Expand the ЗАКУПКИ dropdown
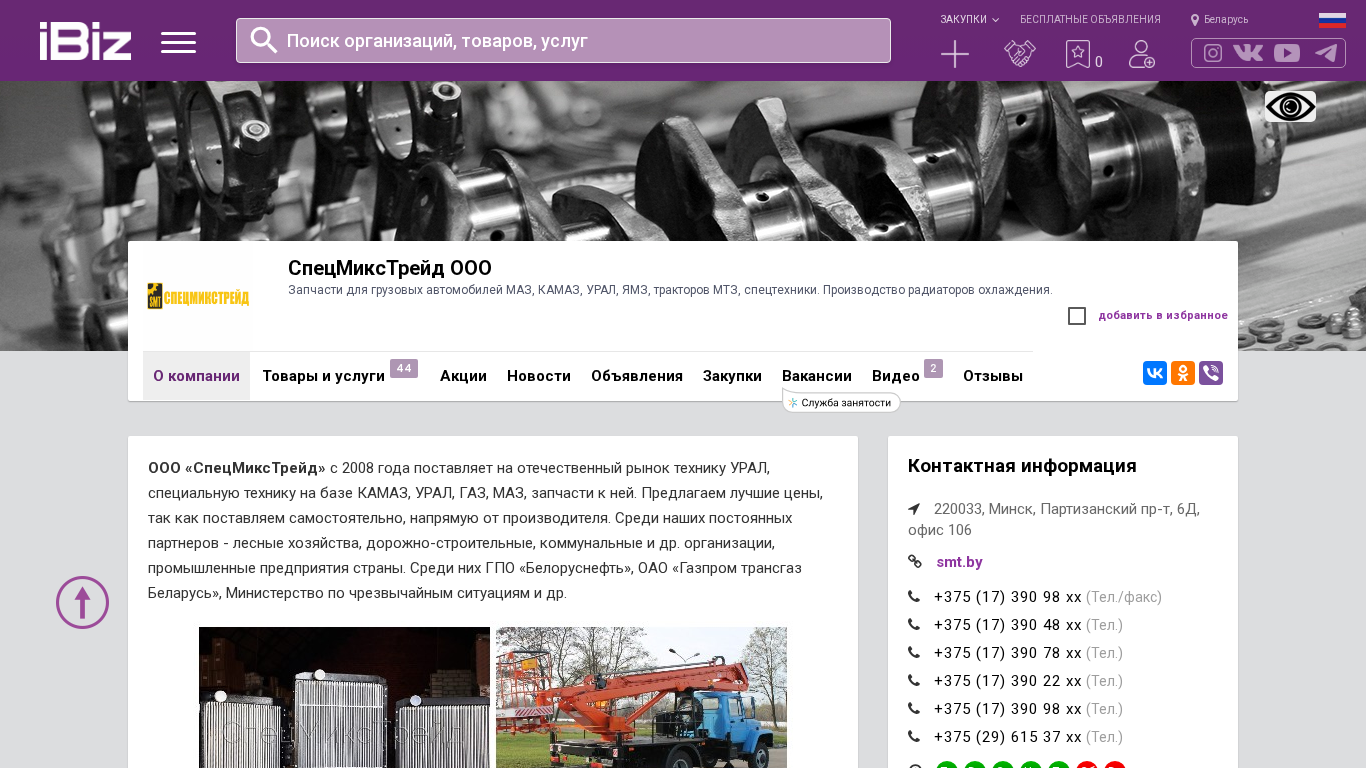This screenshot has height=768, width=1366. [x=969, y=20]
